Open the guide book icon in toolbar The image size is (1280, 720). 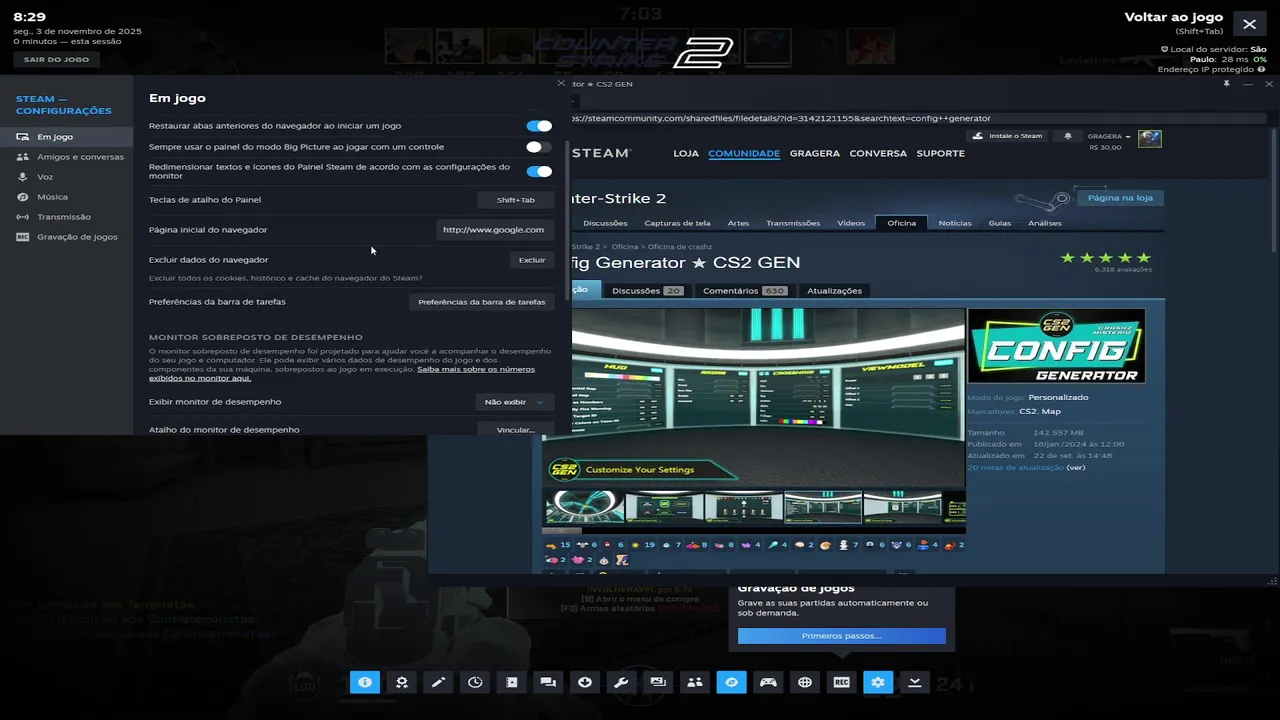click(511, 682)
